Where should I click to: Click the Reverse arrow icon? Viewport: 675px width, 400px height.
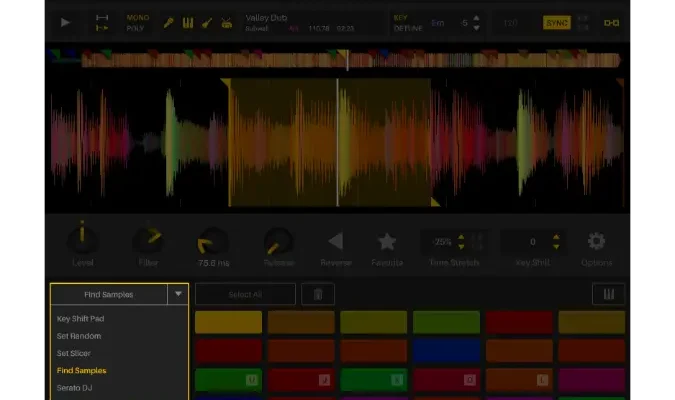click(x=335, y=241)
